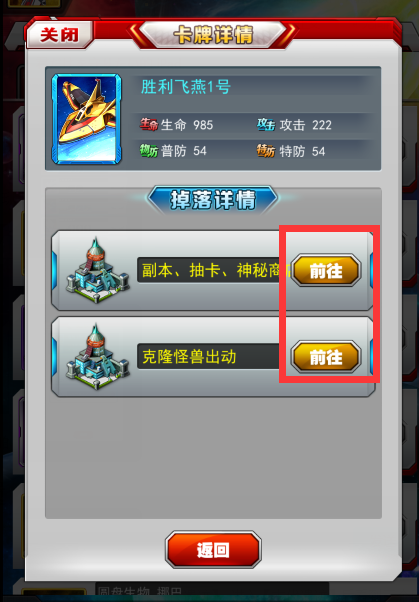Click the 克隆怪兽出动 source label
The height and width of the screenshot is (602, 419).
click(189, 357)
